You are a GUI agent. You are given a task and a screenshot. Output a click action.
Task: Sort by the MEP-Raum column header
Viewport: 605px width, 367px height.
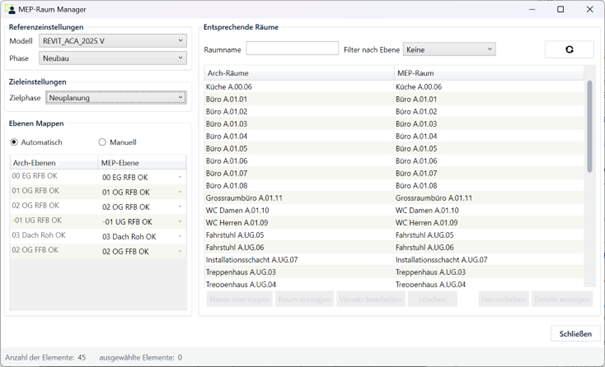[489, 73]
